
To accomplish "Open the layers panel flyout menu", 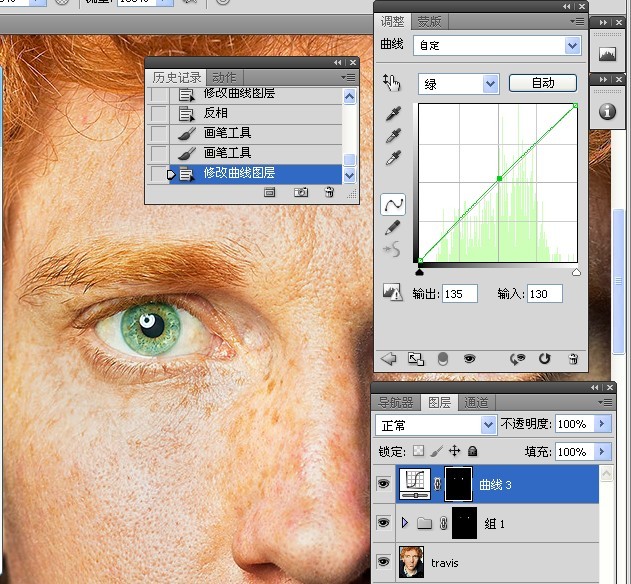I will click(605, 402).
